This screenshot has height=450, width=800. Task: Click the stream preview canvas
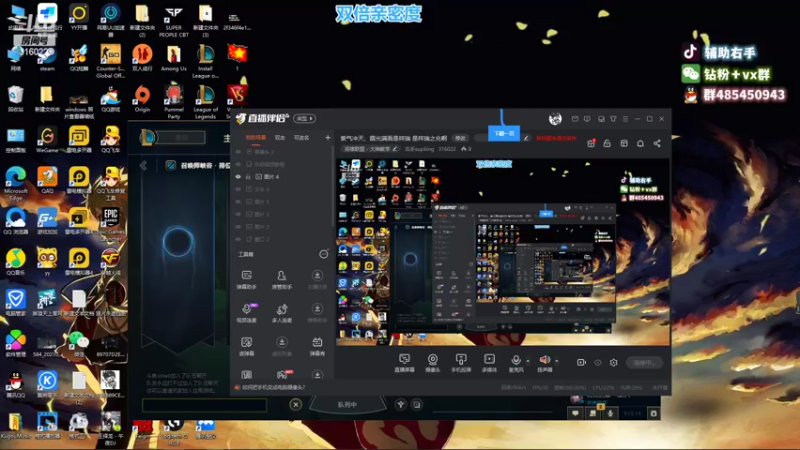pyautogui.click(x=503, y=252)
